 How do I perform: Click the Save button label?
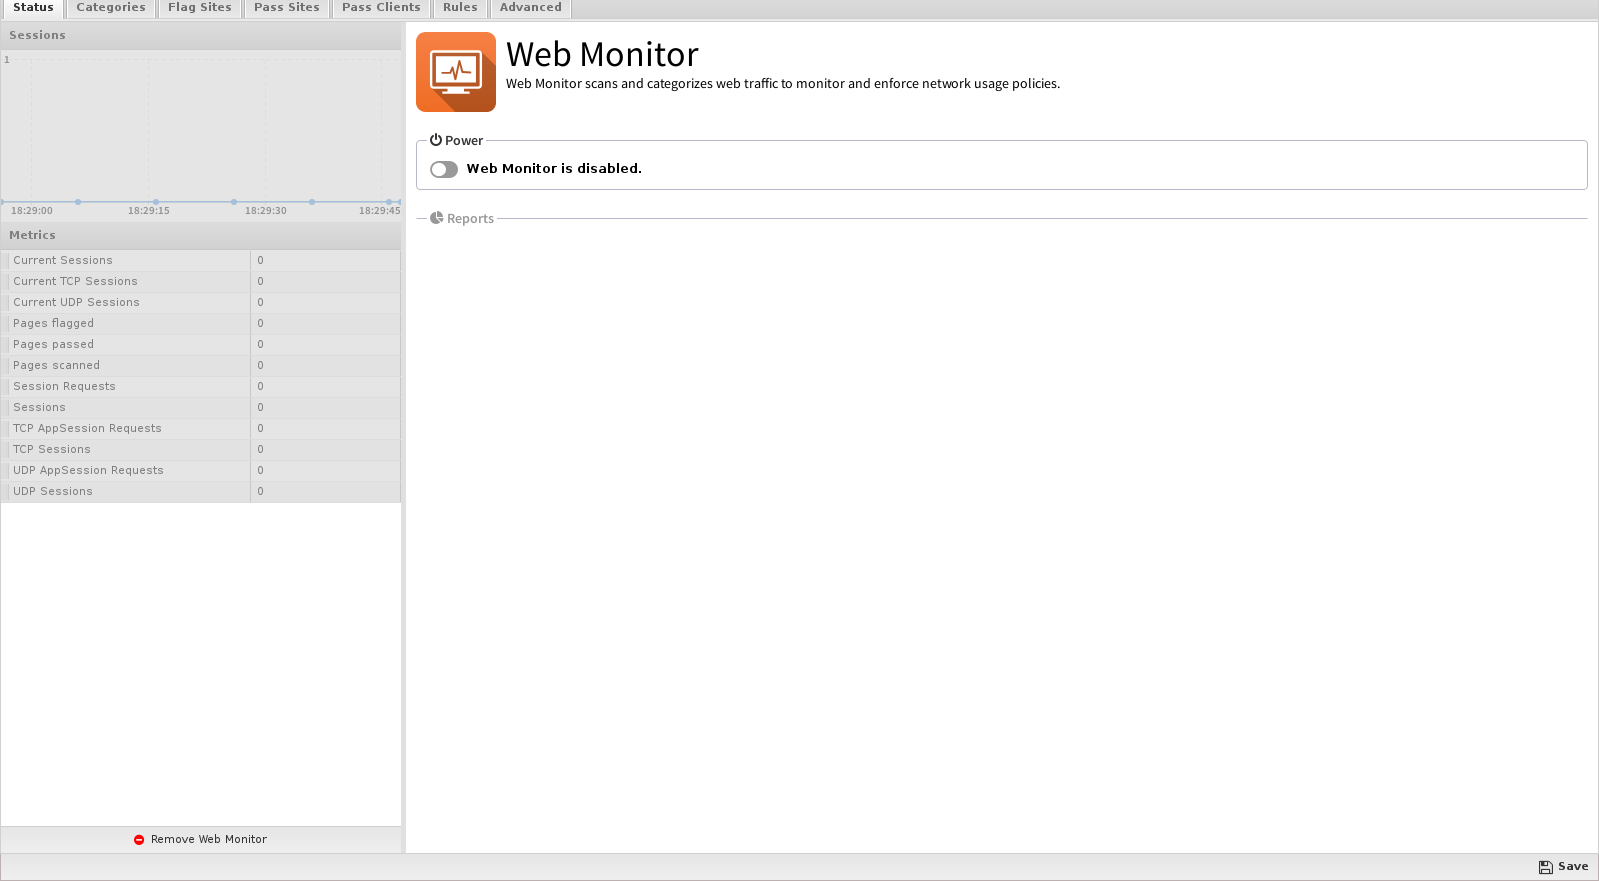pyautogui.click(x=1572, y=867)
